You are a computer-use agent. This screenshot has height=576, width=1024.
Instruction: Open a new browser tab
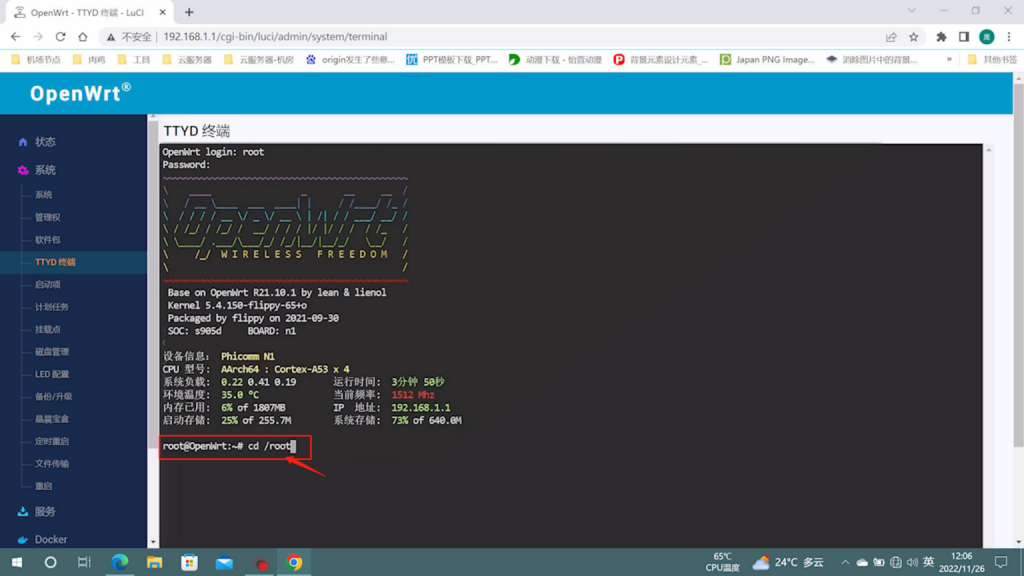pos(189,12)
